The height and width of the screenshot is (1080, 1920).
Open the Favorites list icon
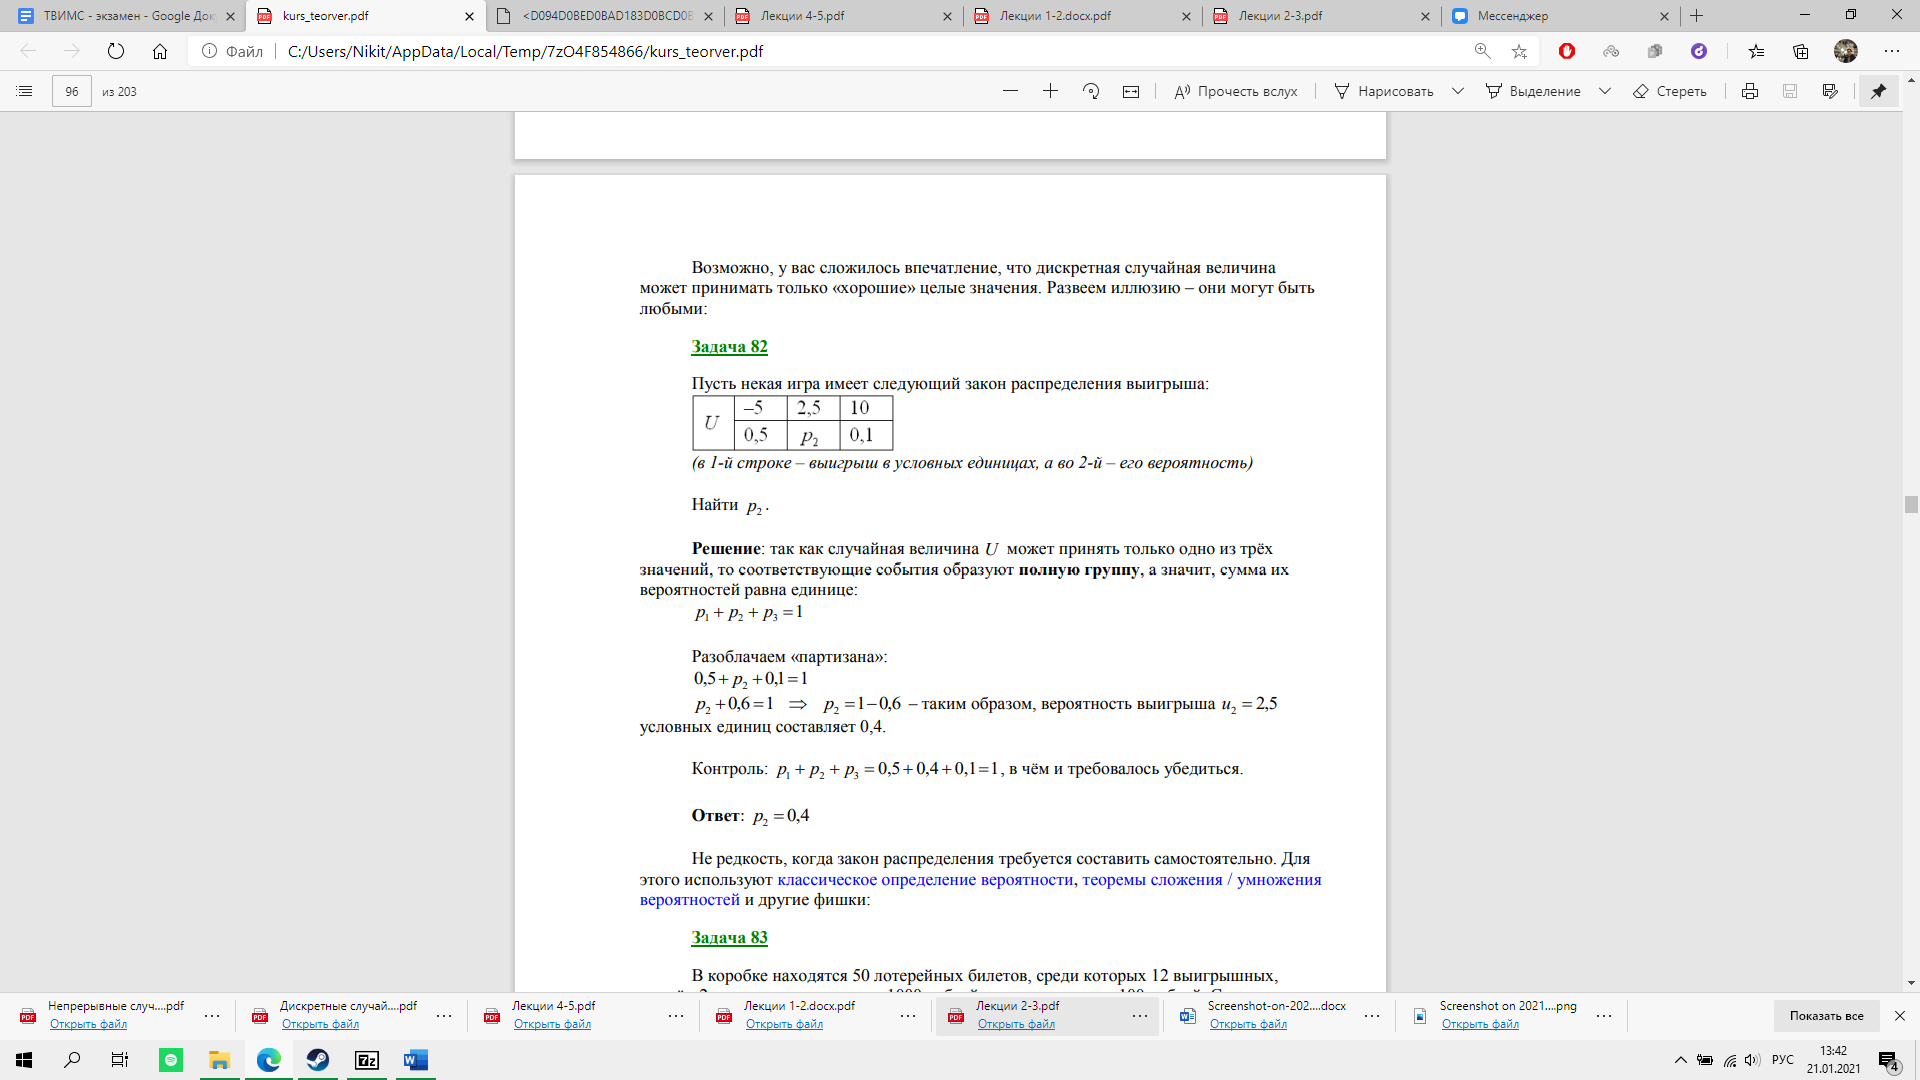click(x=1756, y=51)
